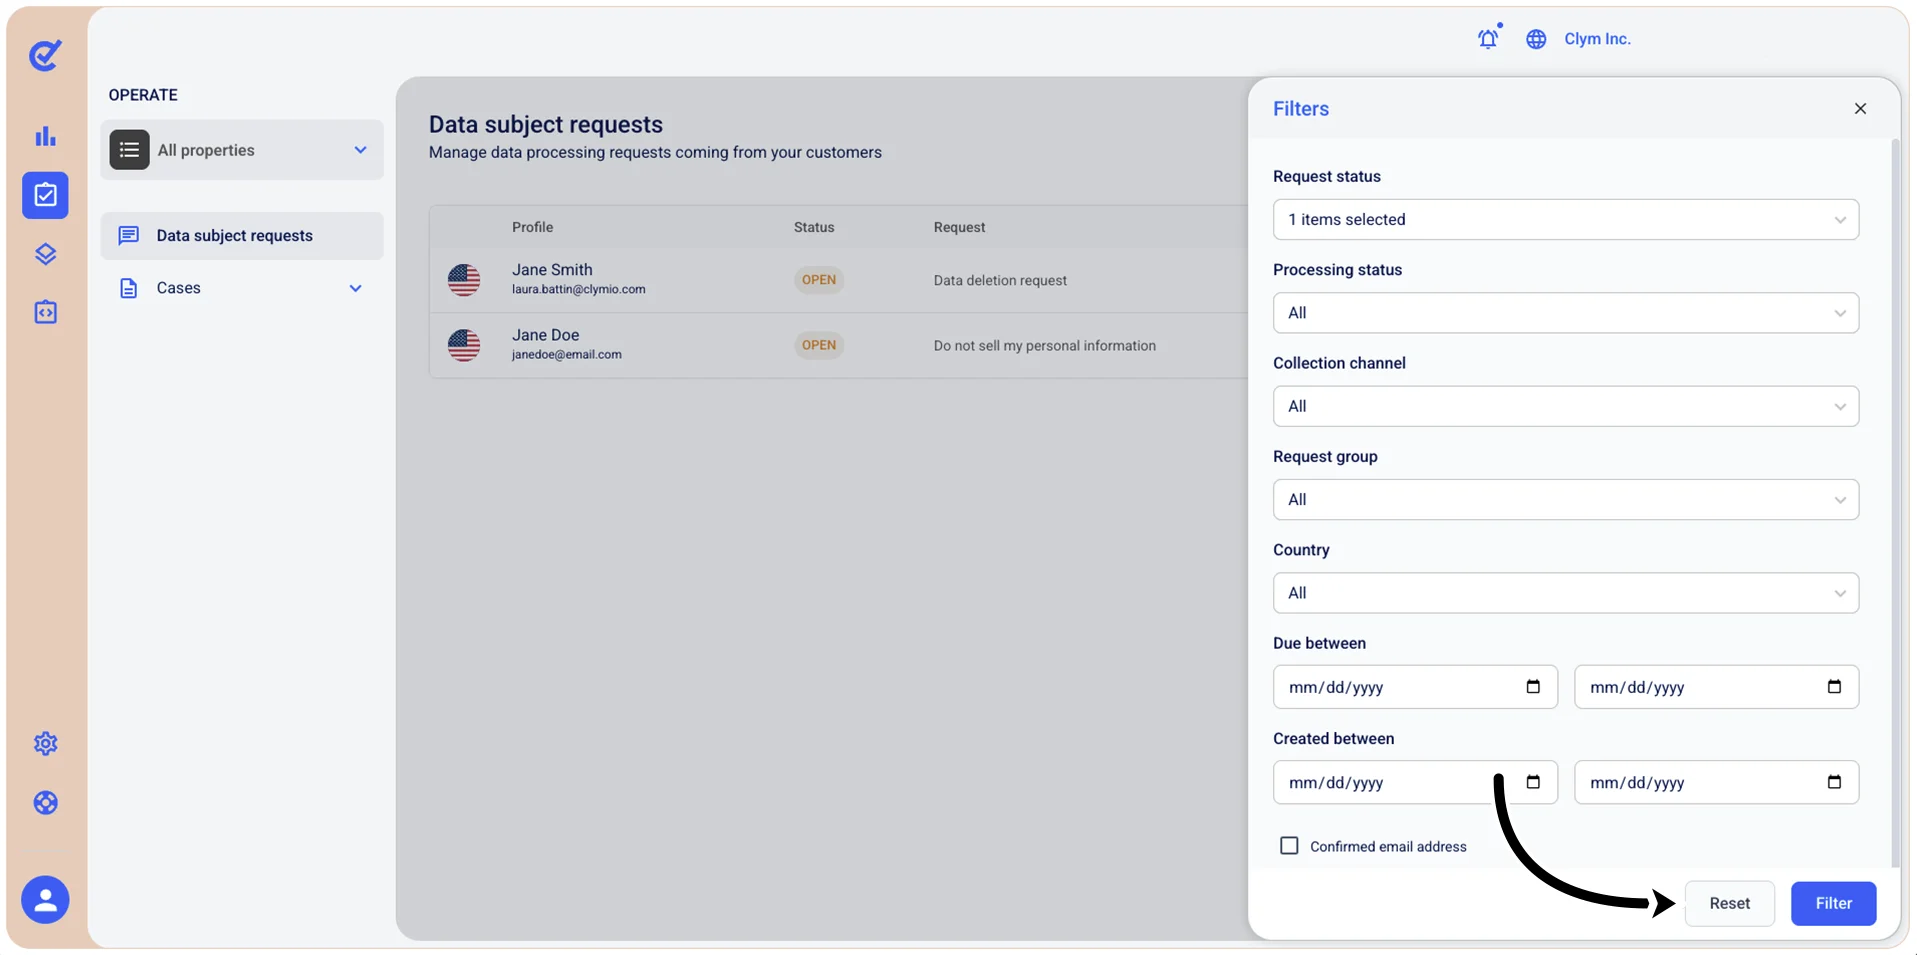Image resolution: width=1917 pixels, height=955 pixels.
Task: Open the notifications bell icon
Action: click(1488, 38)
